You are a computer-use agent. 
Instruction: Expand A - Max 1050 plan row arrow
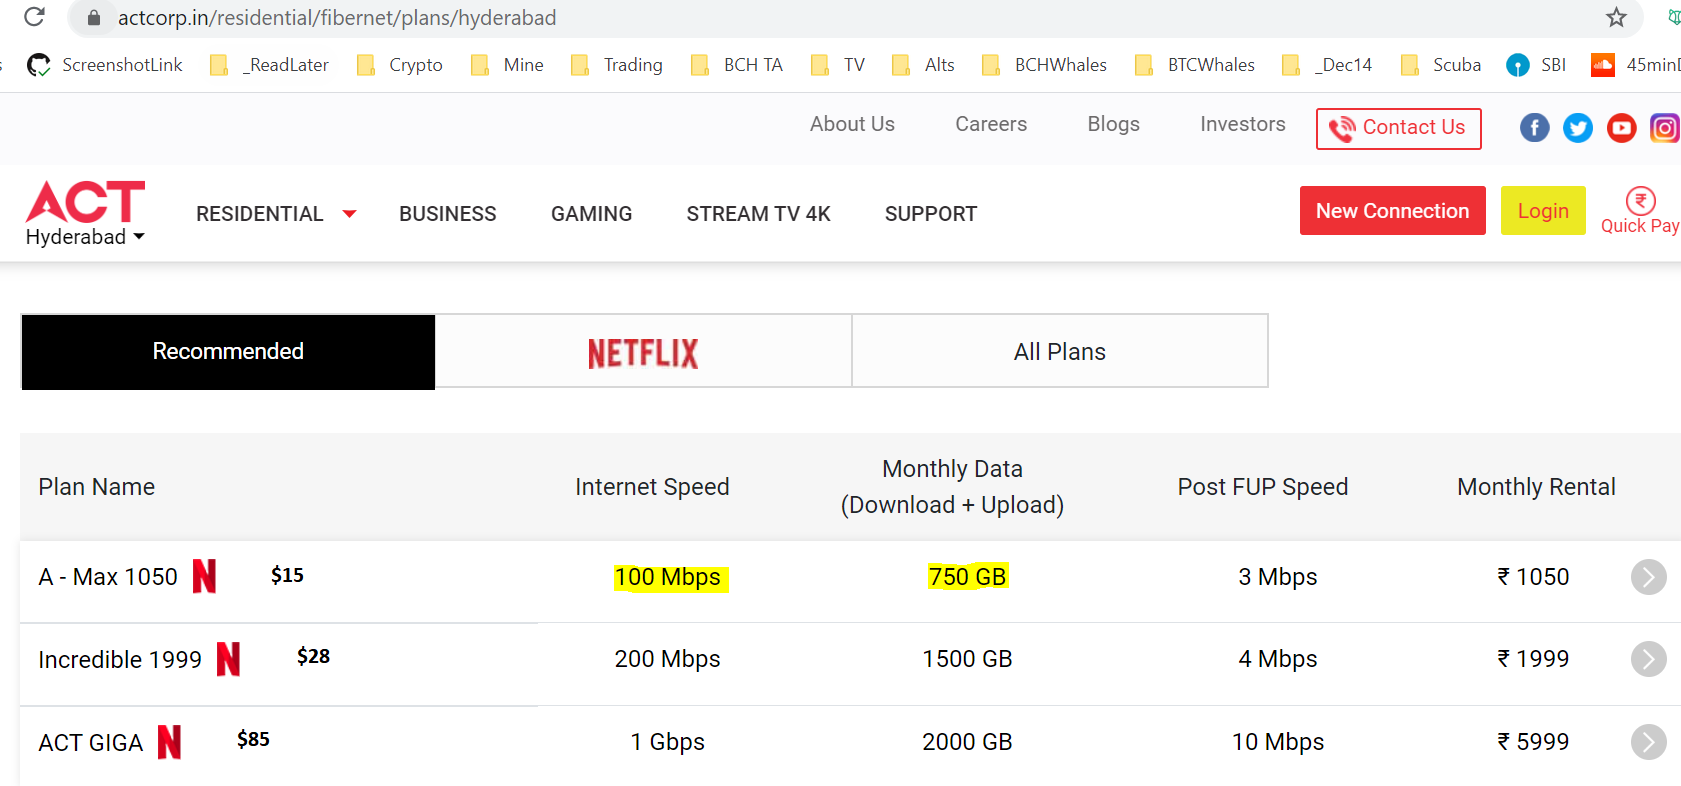[x=1648, y=577]
